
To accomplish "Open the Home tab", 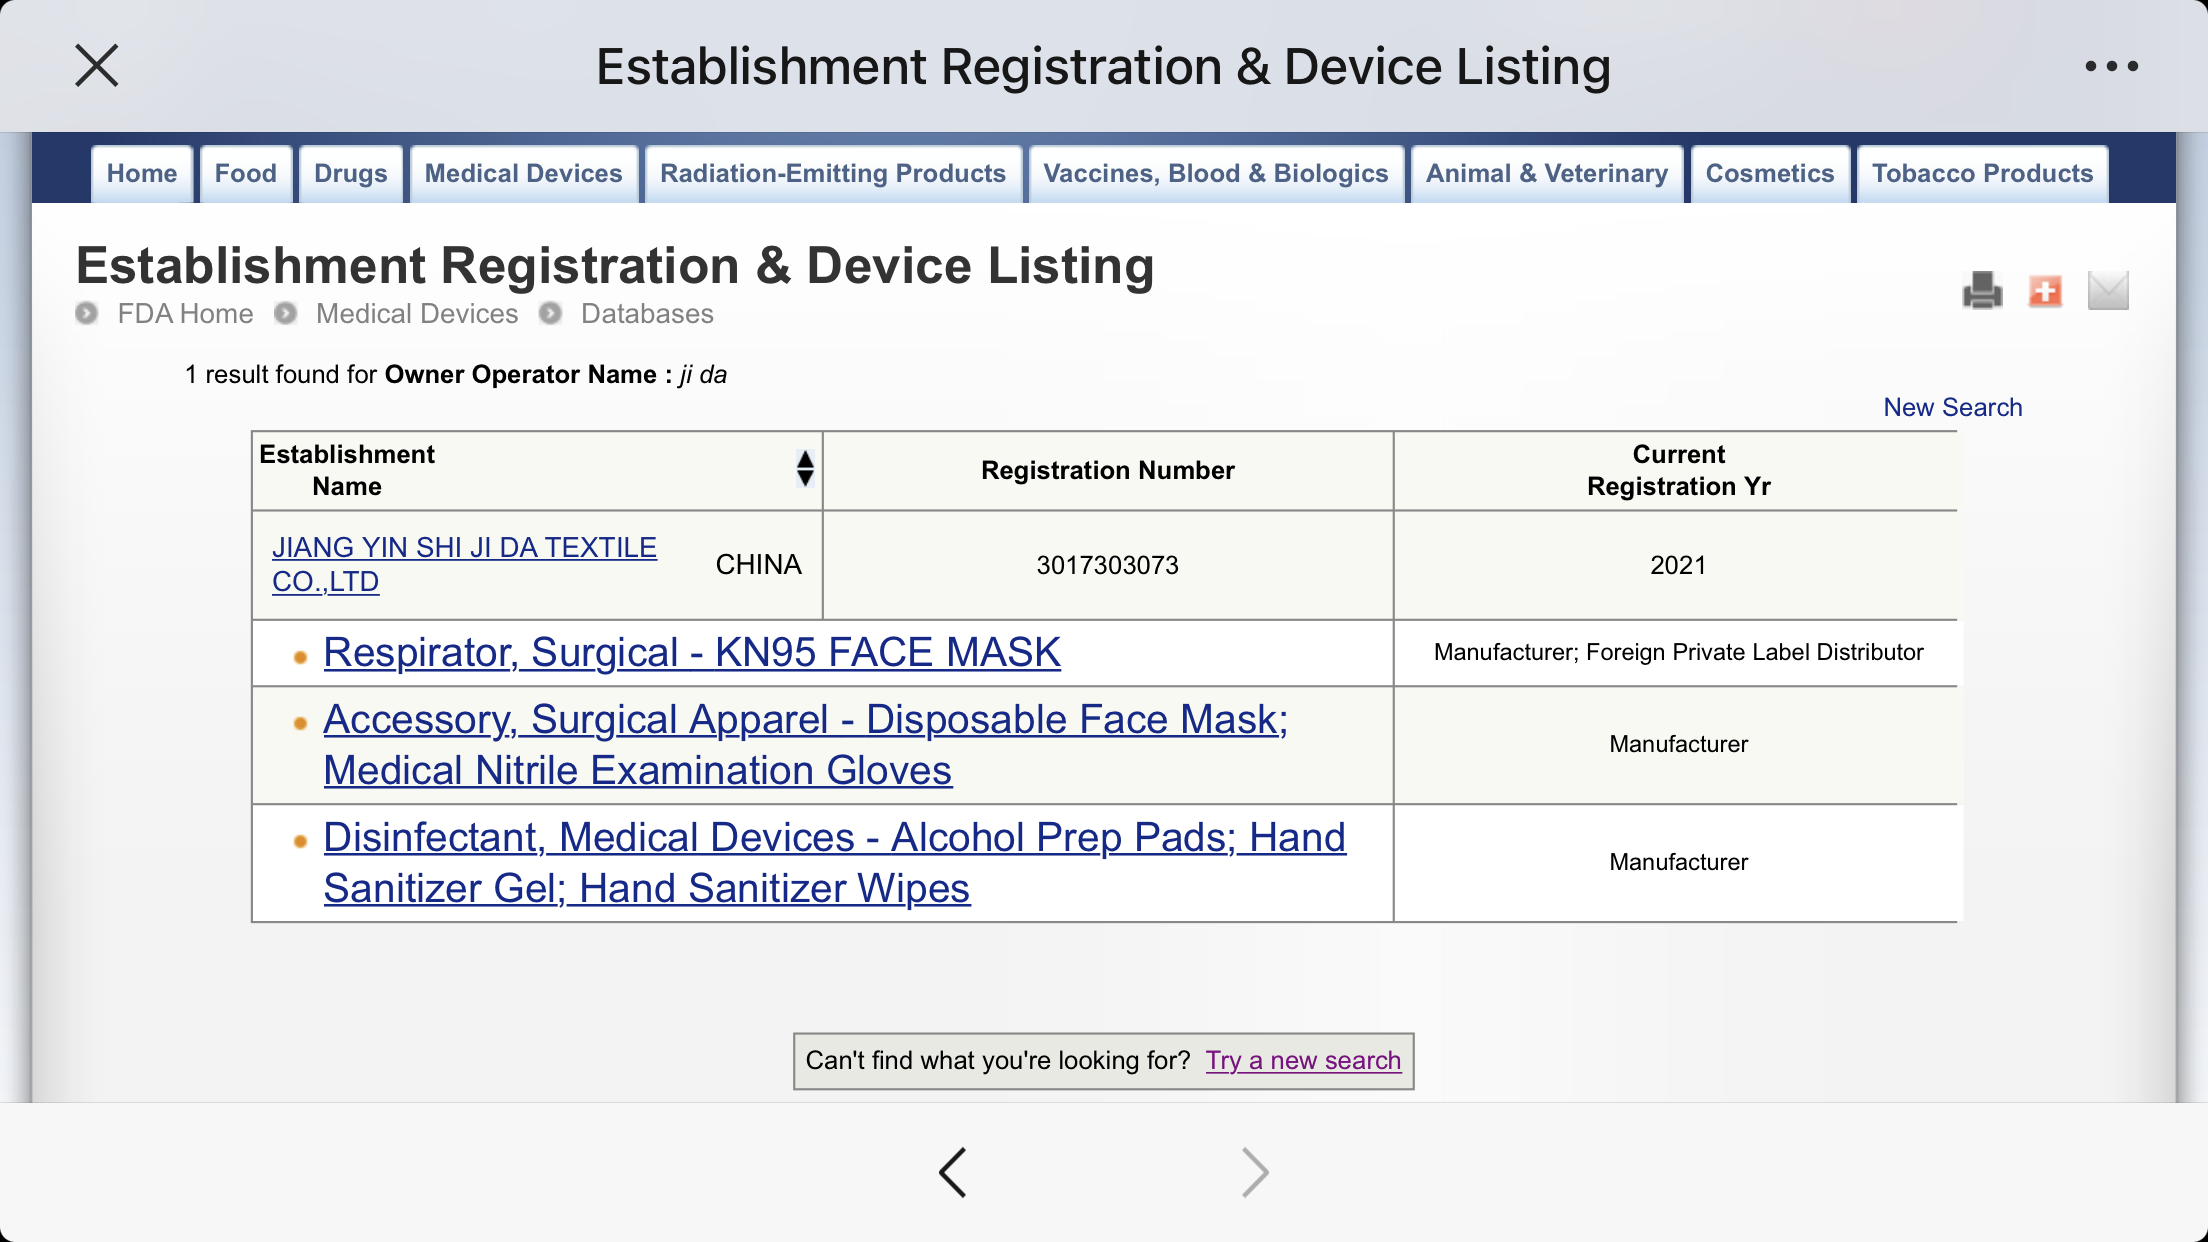I will tap(142, 174).
